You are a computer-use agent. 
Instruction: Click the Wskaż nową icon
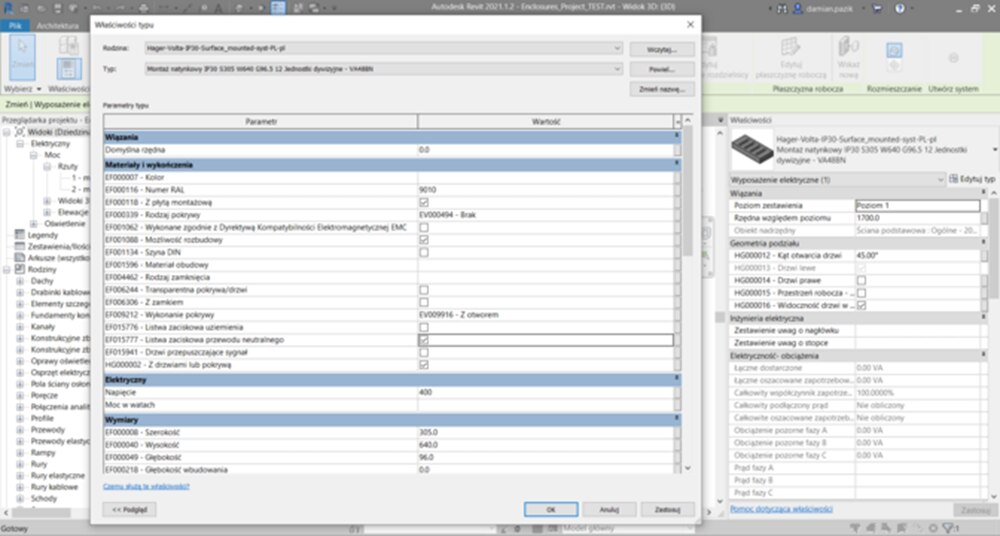849,50
